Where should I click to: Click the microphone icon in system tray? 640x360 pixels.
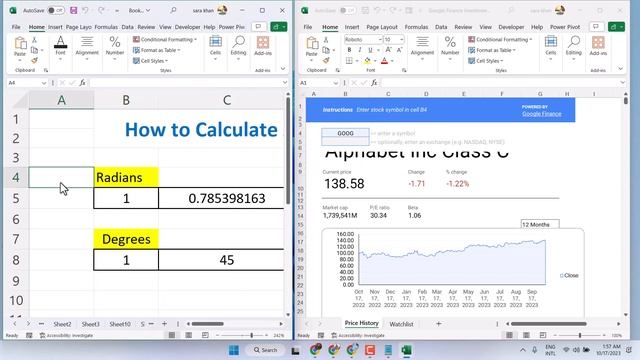pyautogui.click(x=534, y=350)
